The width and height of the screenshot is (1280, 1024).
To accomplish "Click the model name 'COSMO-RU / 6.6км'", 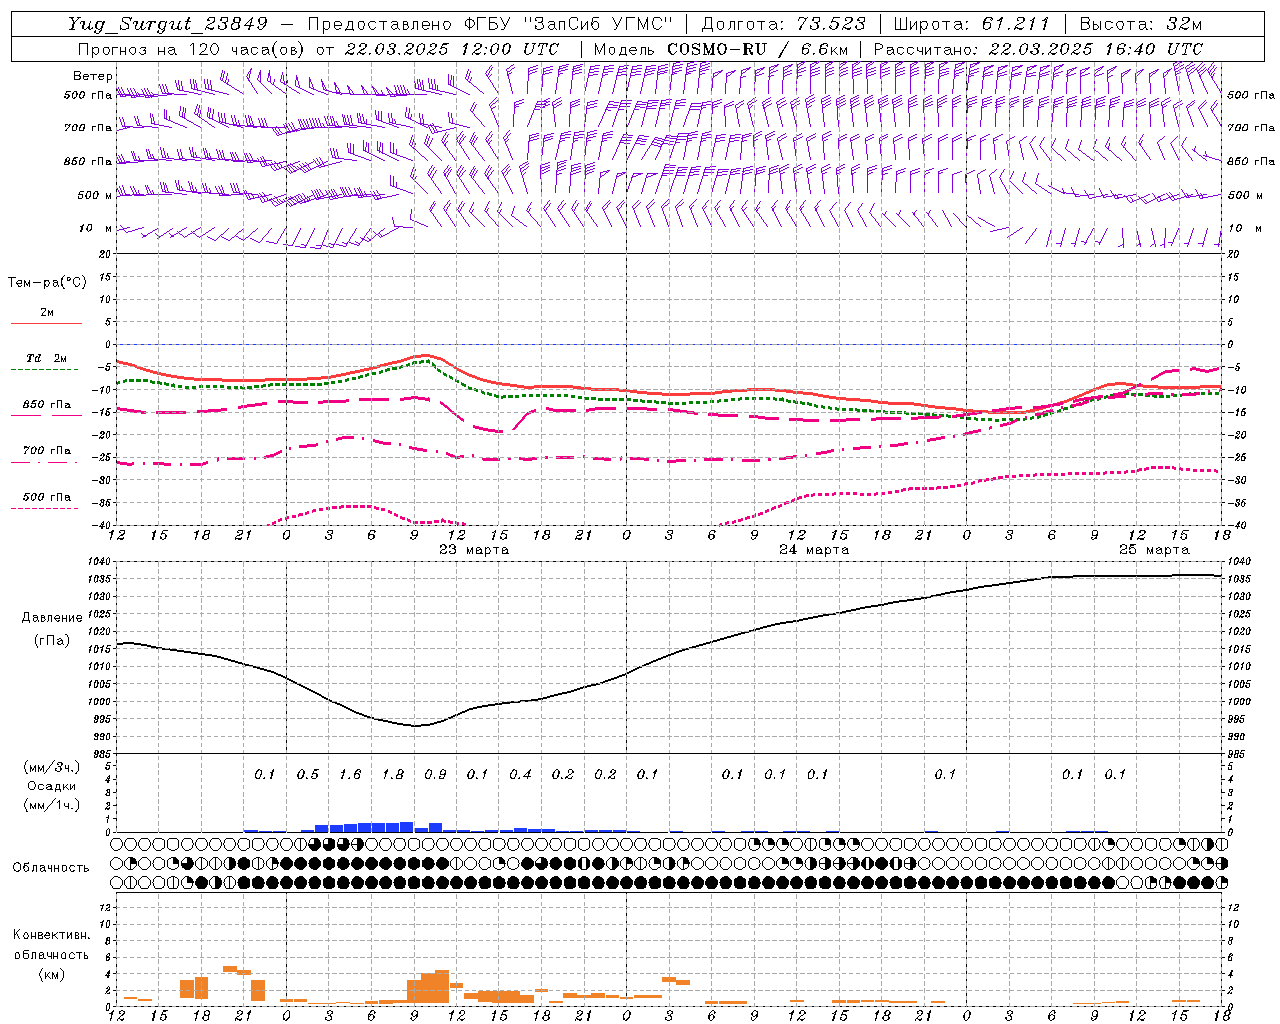I will click(x=757, y=49).
